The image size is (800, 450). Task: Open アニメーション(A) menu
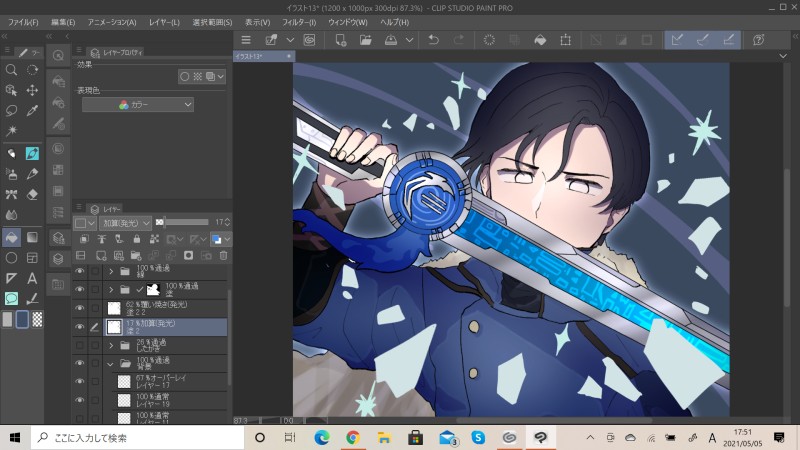pyautogui.click(x=112, y=22)
